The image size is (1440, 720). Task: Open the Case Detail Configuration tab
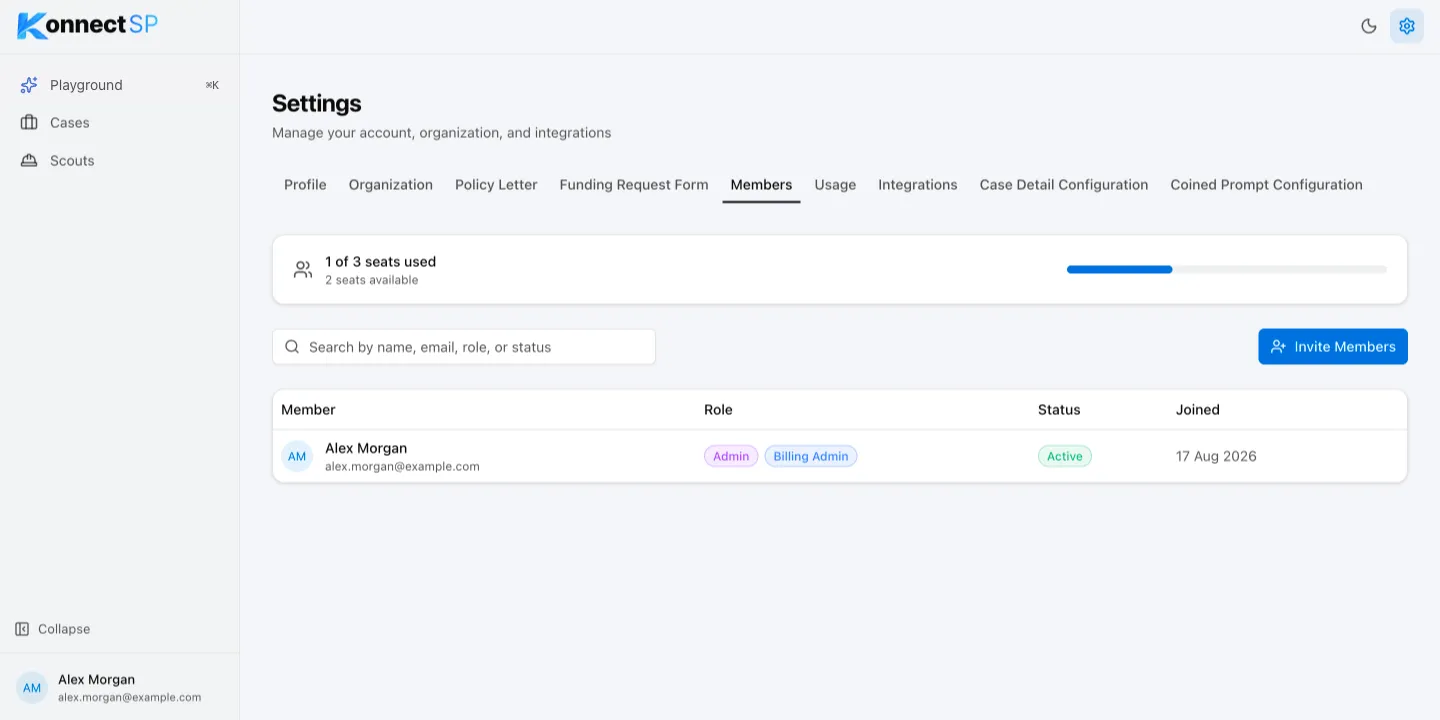click(1064, 185)
